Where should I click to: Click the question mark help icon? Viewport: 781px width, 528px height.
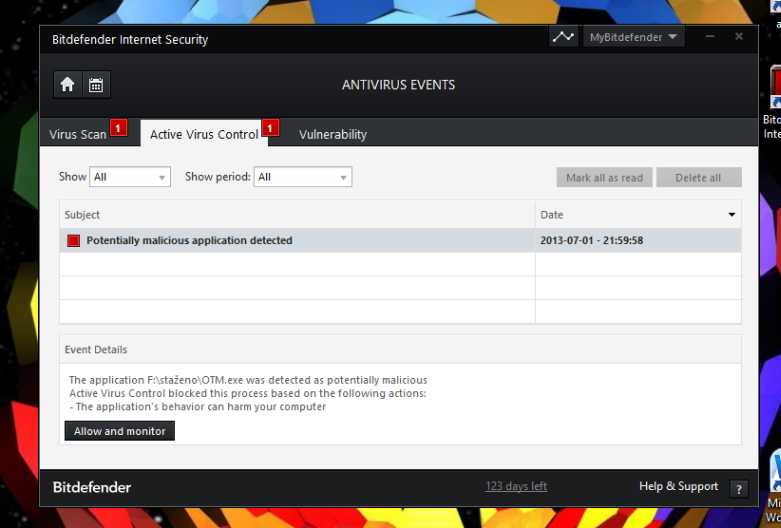click(739, 489)
